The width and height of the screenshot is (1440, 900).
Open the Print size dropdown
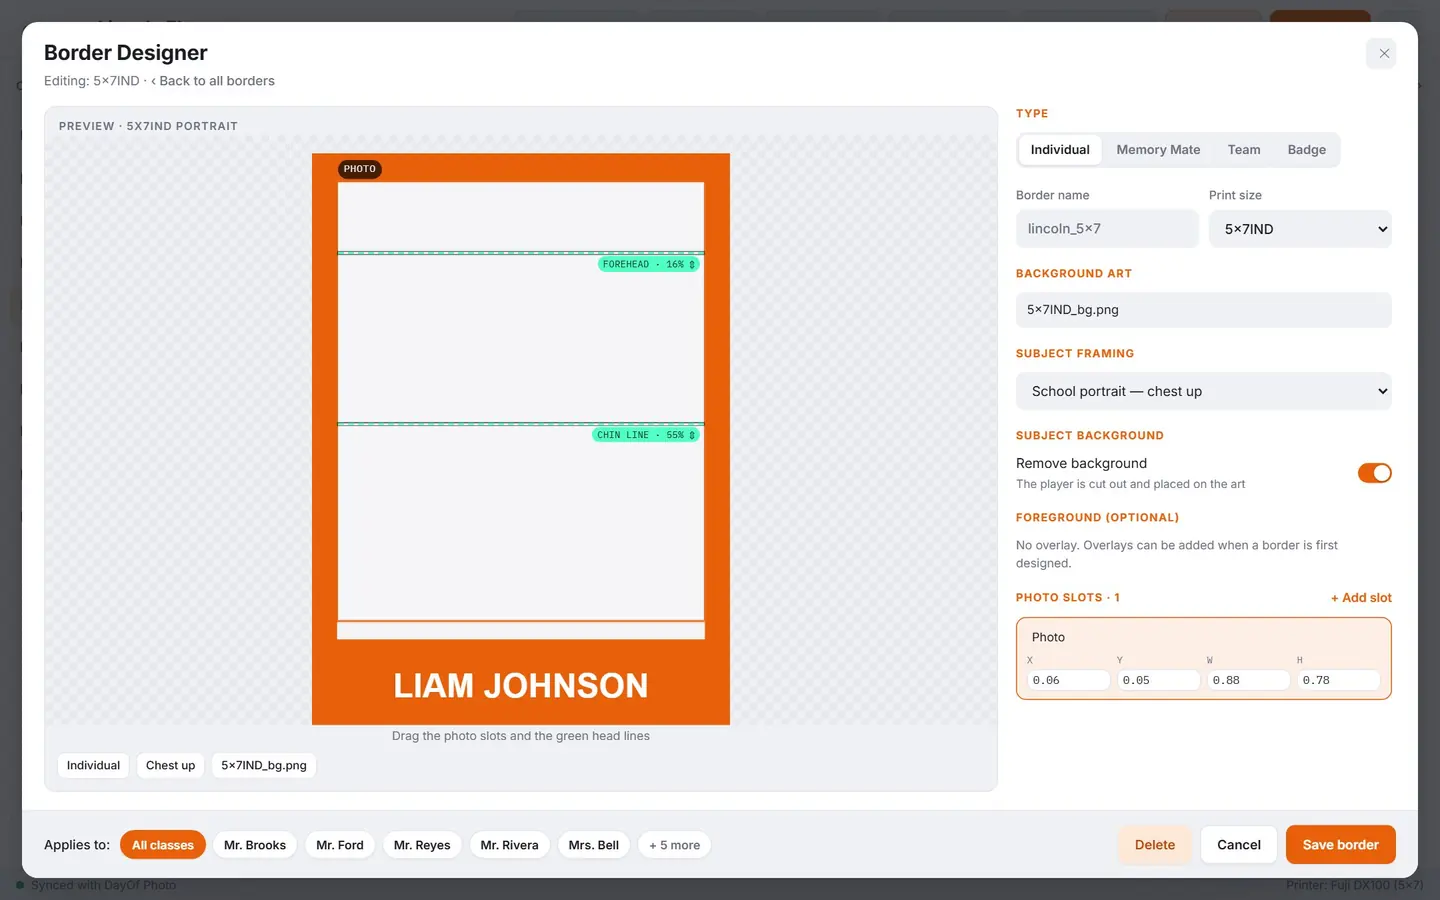(x=1300, y=229)
